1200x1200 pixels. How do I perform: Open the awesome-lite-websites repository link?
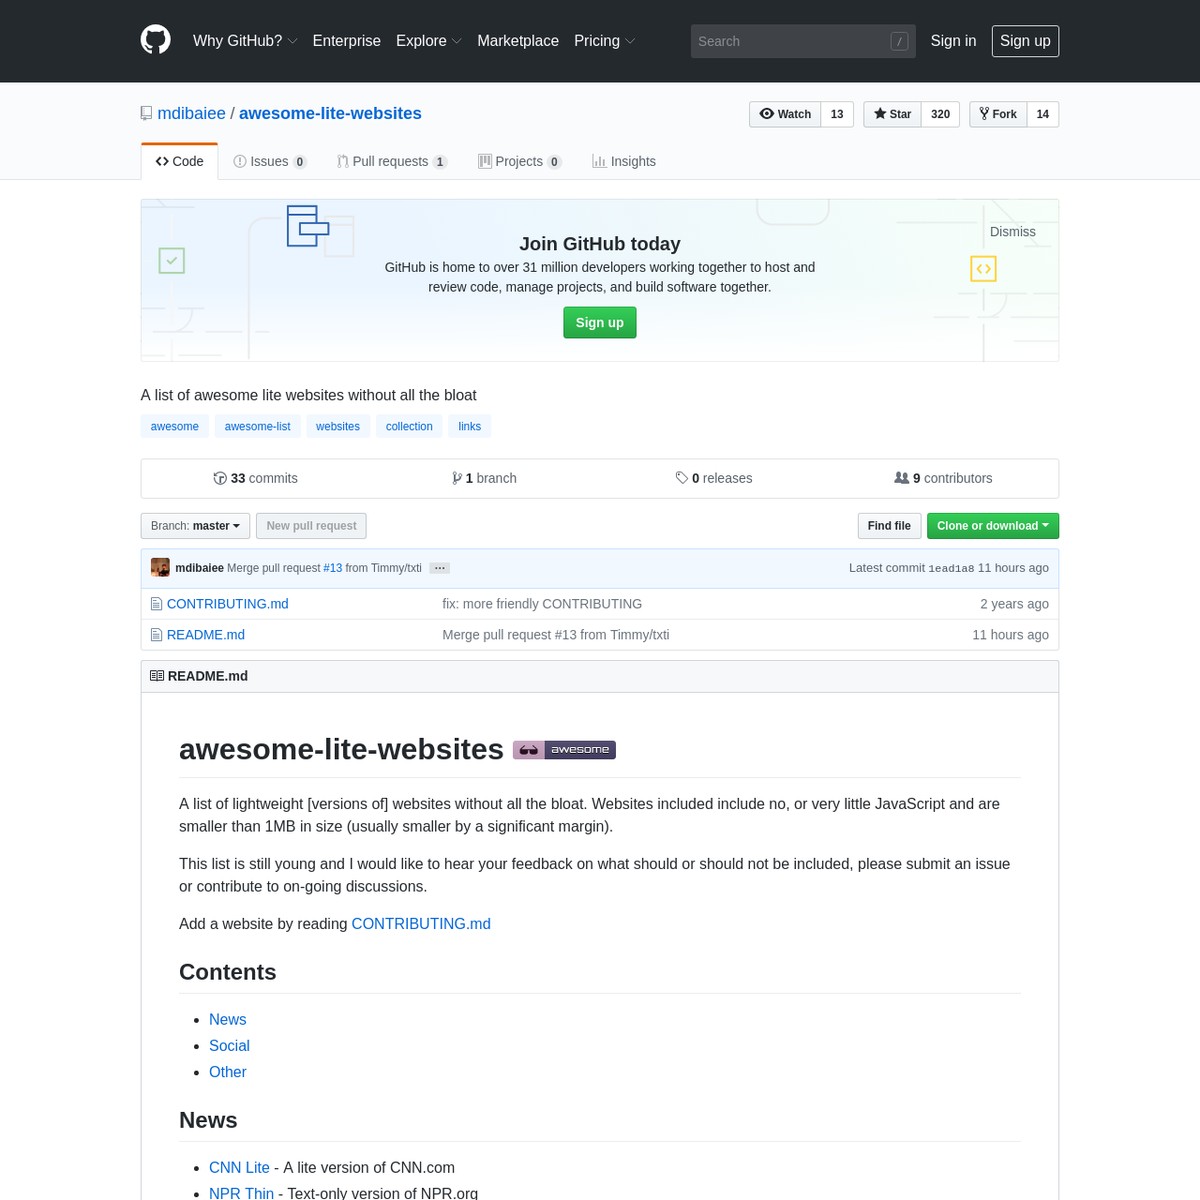click(x=330, y=113)
